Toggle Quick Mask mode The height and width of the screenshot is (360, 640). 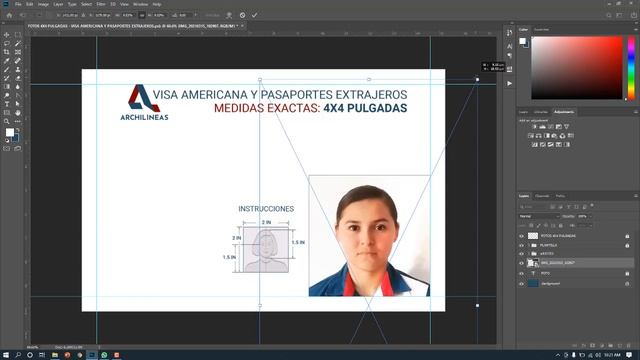(7, 149)
